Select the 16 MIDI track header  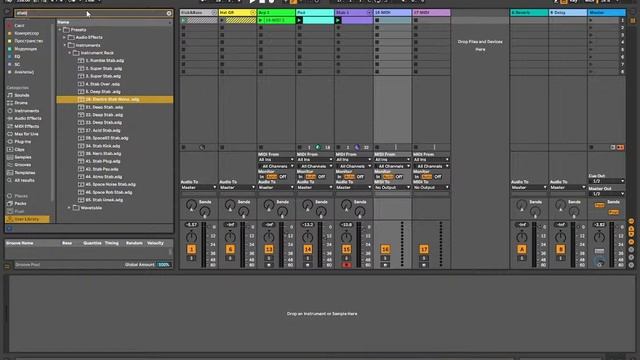coord(392,13)
